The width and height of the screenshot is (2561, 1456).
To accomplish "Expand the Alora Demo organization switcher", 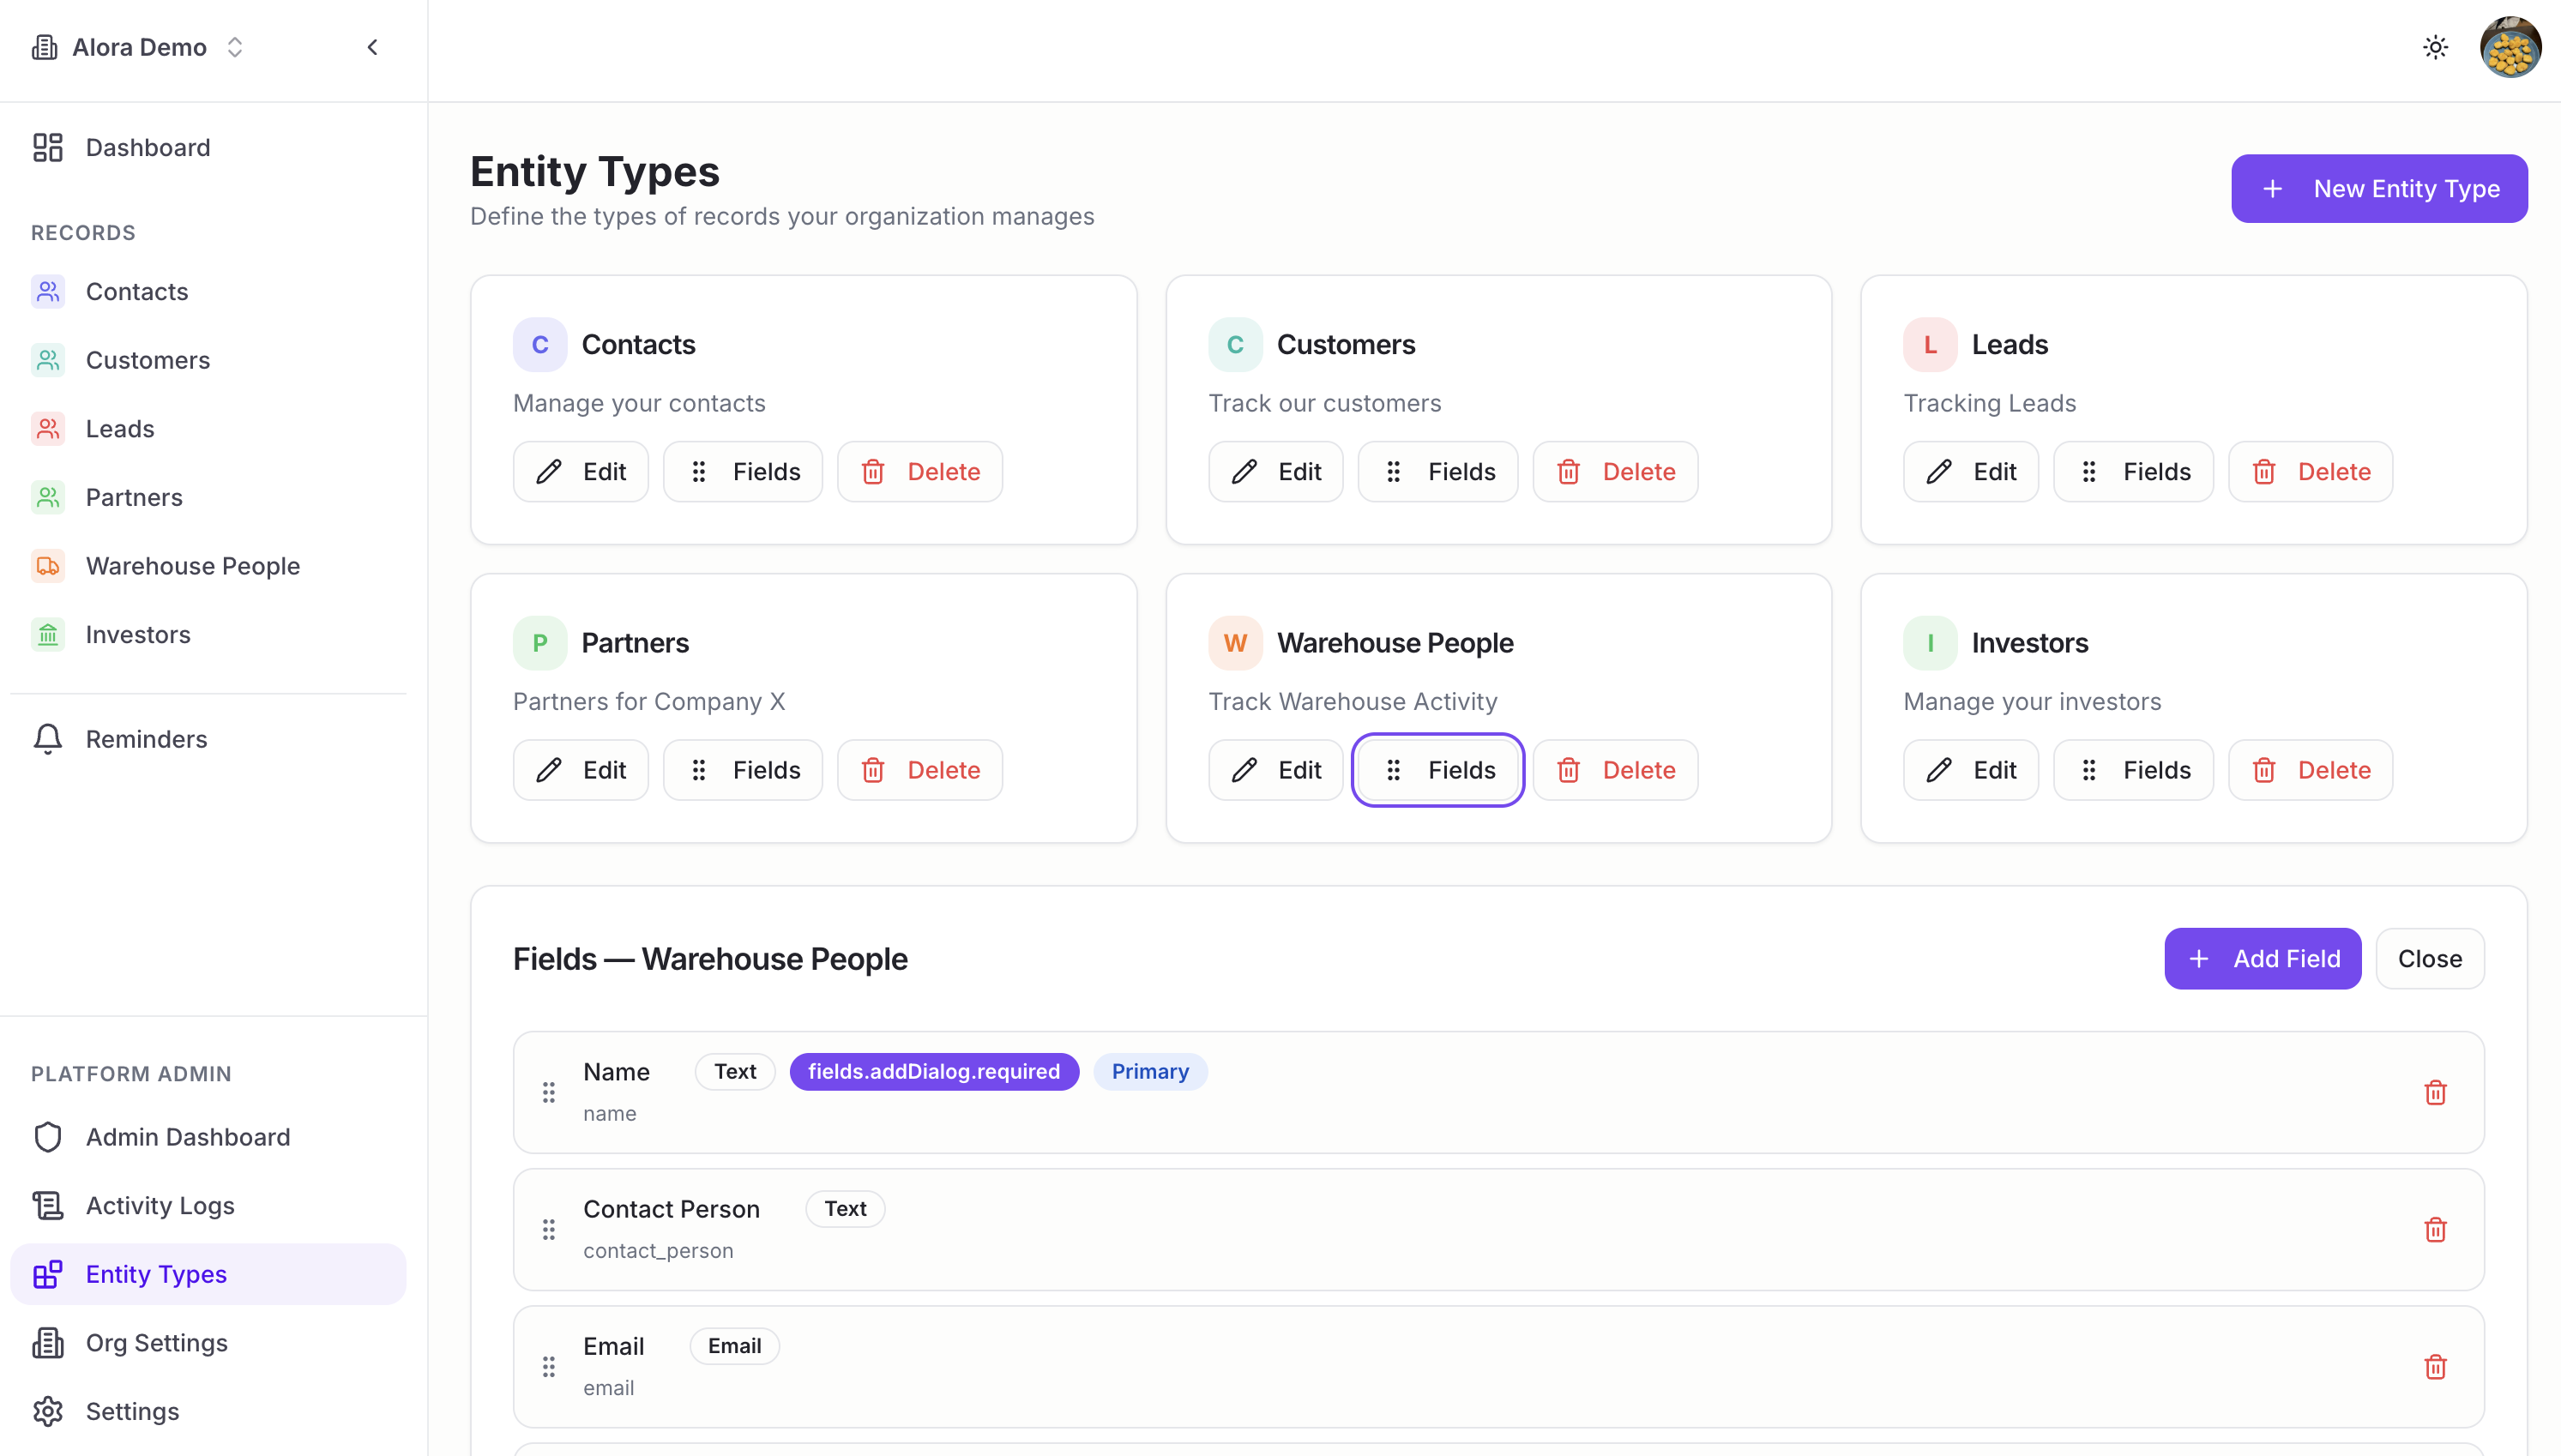I will tap(139, 47).
